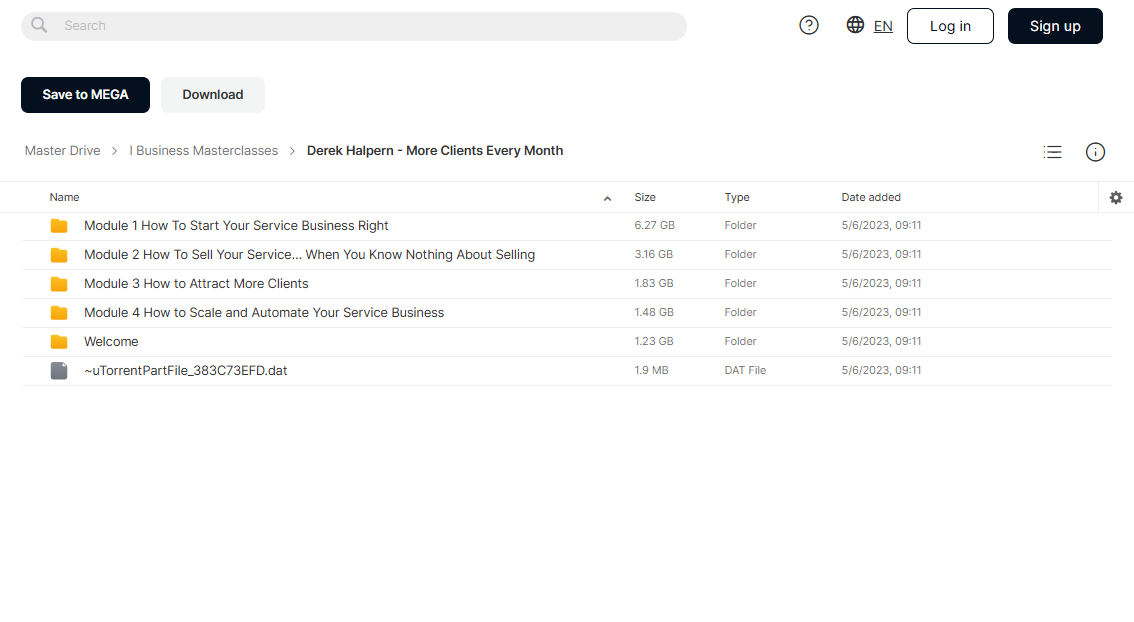Click Save to MEGA button
This screenshot has width=1134, height=622.
pyautogui.click(x=85, y=95)
